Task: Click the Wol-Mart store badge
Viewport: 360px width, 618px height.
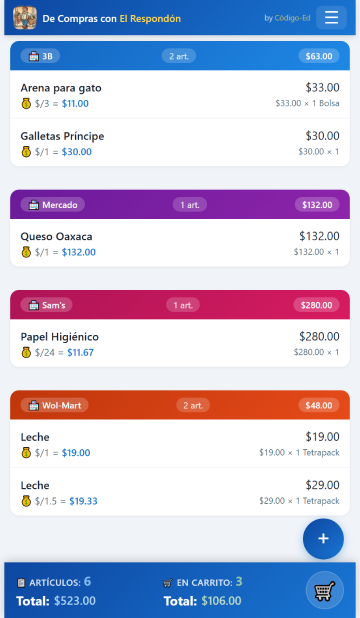Action: tap(54, 405)
